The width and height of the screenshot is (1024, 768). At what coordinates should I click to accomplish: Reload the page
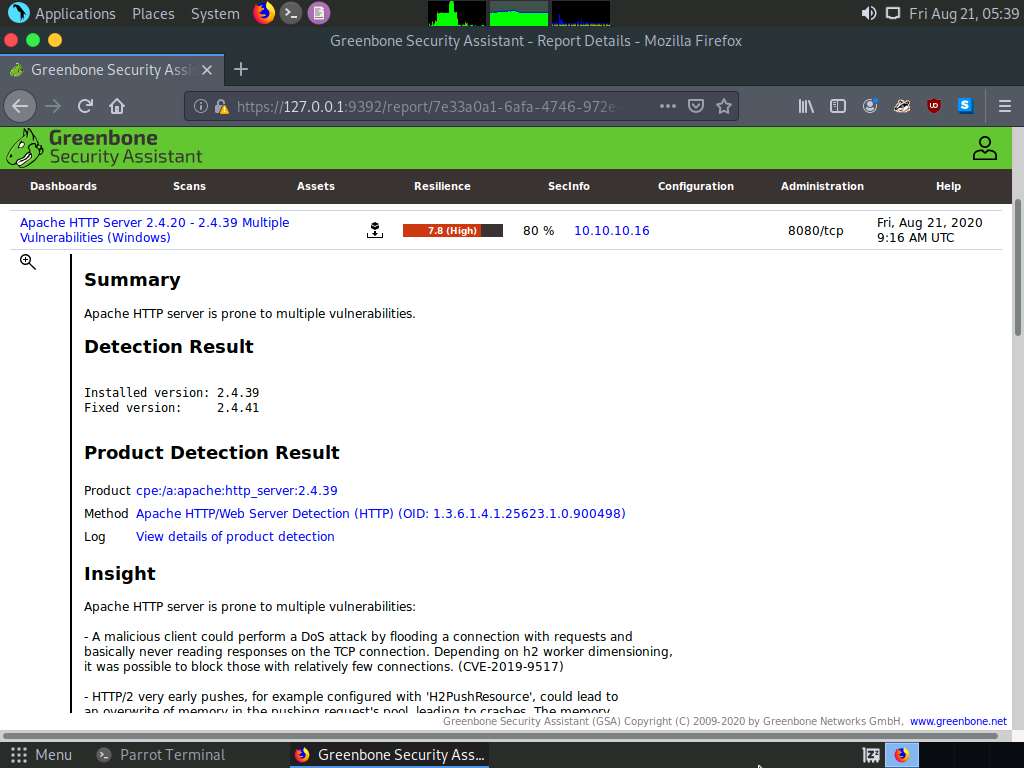click(x=86, y=106)
